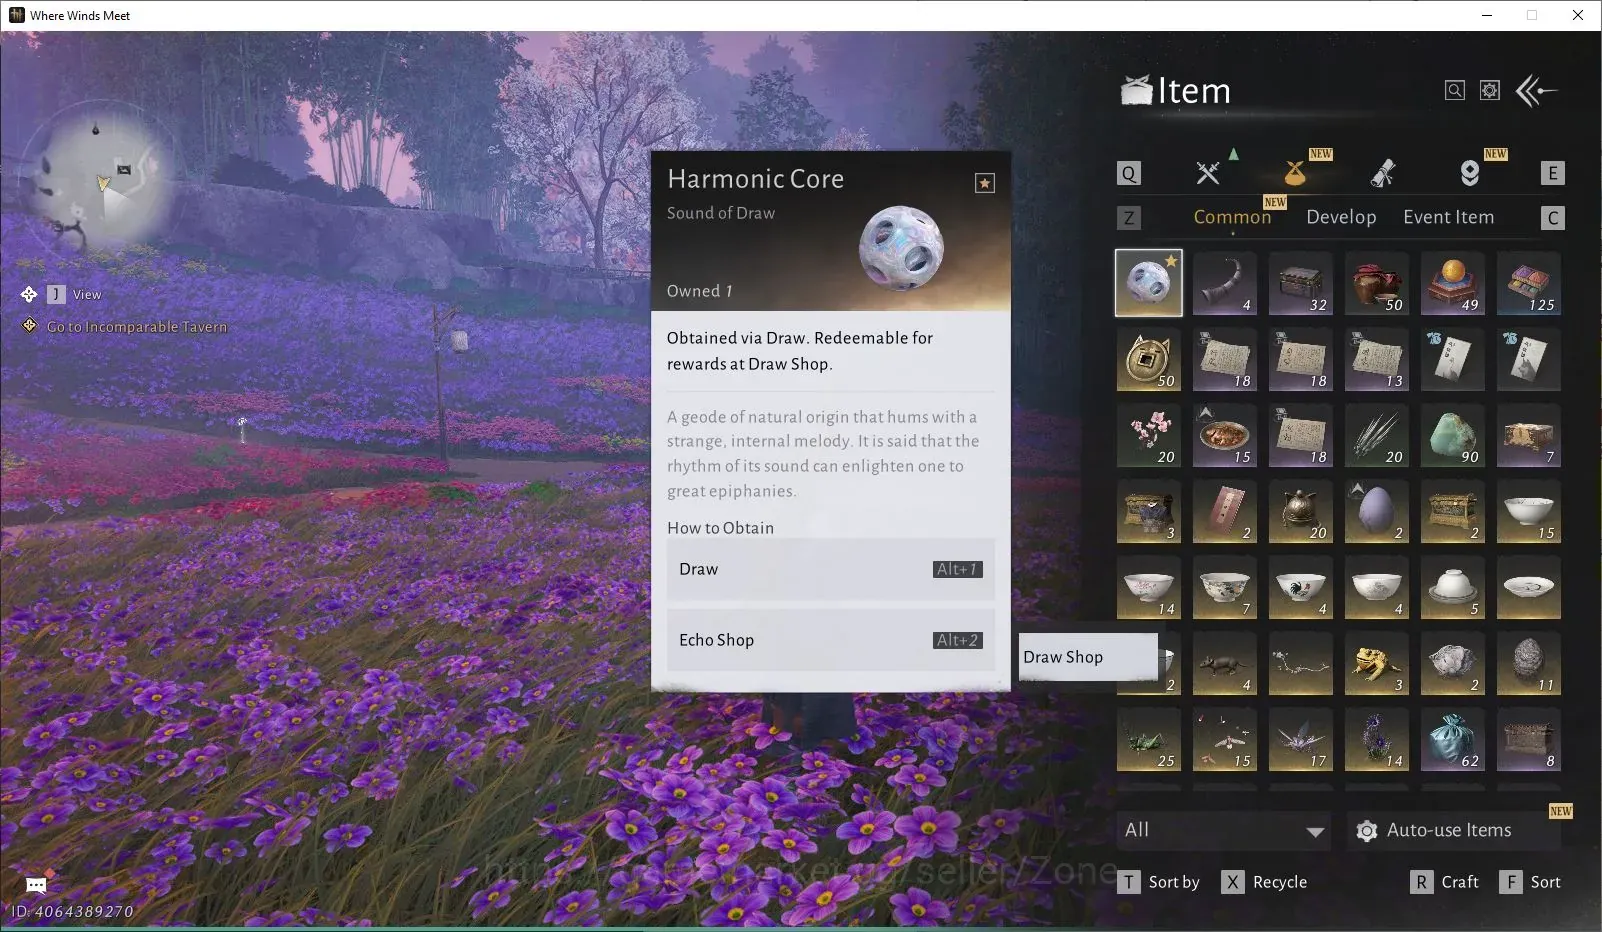Switch to the scroll category tab

point(1383,173)
